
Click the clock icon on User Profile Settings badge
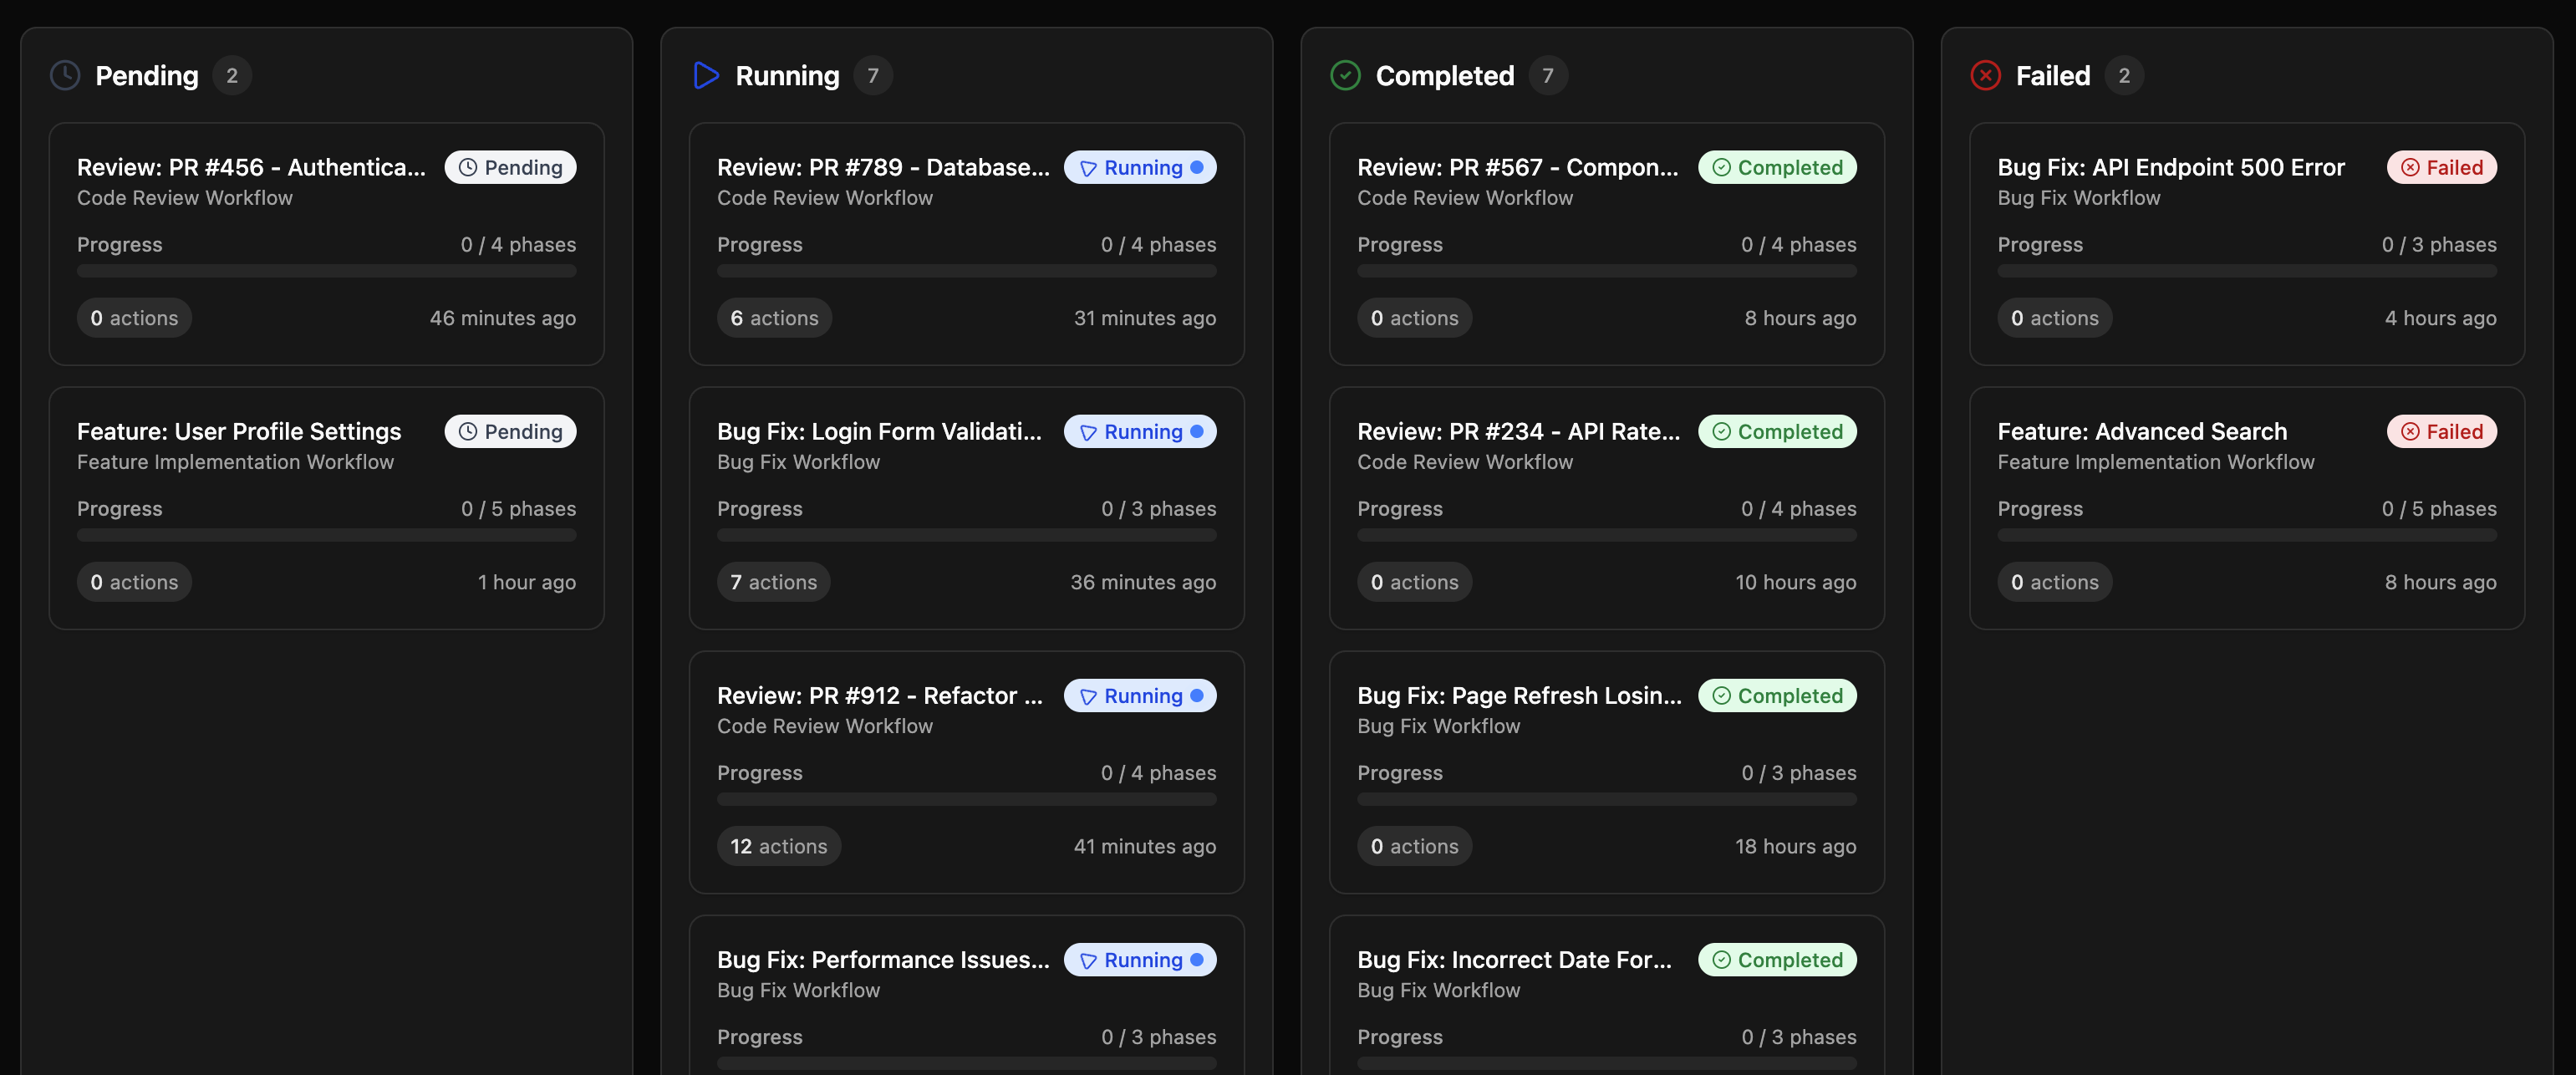470,431
